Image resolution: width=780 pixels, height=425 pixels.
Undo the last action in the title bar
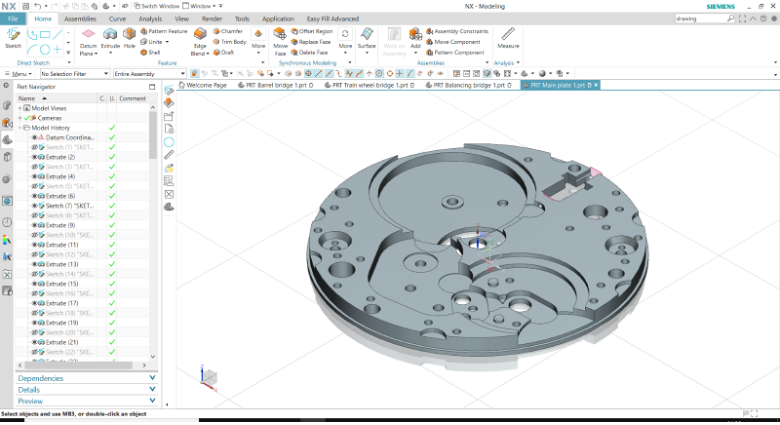click(38, 6)
